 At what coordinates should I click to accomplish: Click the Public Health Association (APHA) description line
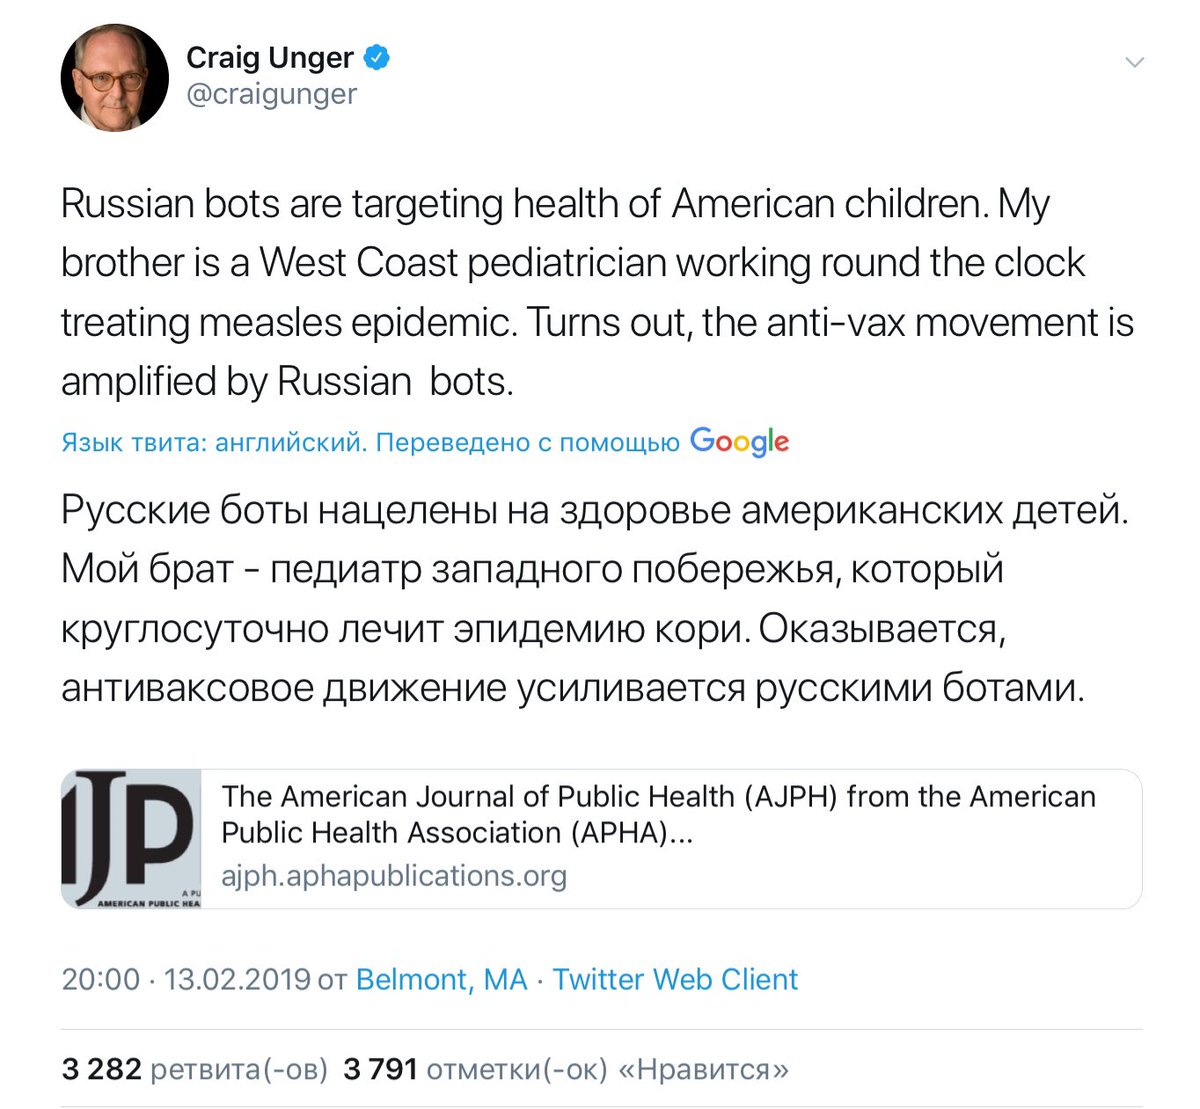tap(457, 833)
